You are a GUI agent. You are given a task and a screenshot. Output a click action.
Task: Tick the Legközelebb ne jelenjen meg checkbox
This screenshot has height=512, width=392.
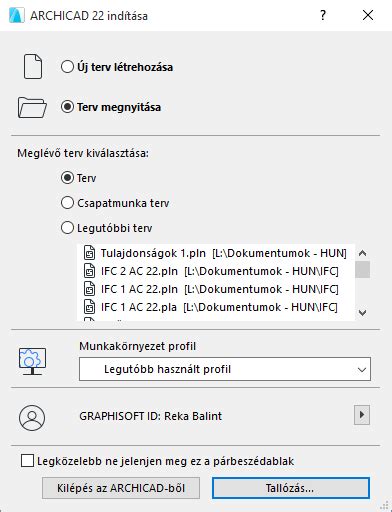pos(27,461)
